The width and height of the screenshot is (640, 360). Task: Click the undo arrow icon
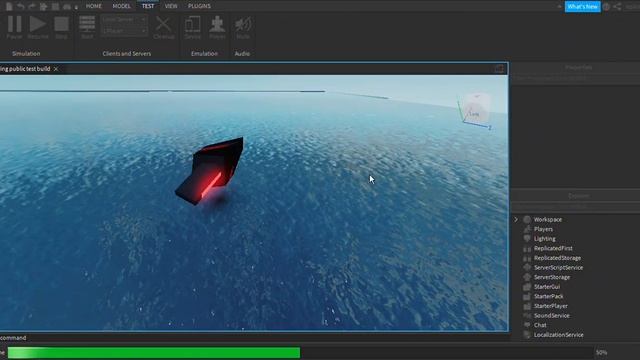(x=20, y=6)
